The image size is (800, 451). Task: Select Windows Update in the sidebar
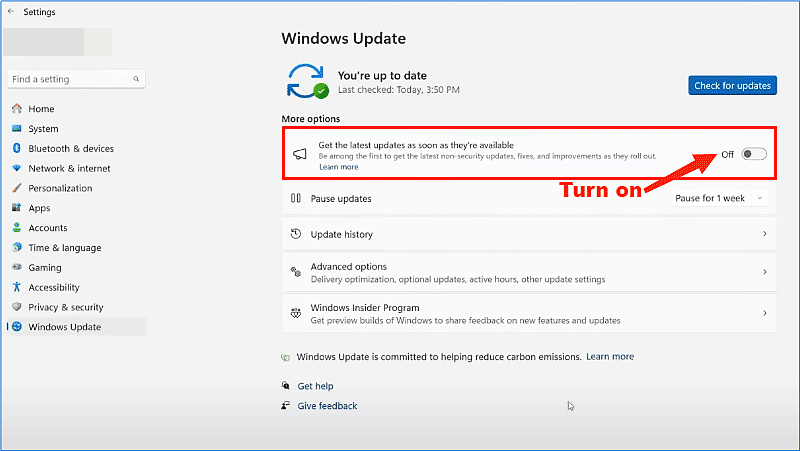(x=77, y=327)
